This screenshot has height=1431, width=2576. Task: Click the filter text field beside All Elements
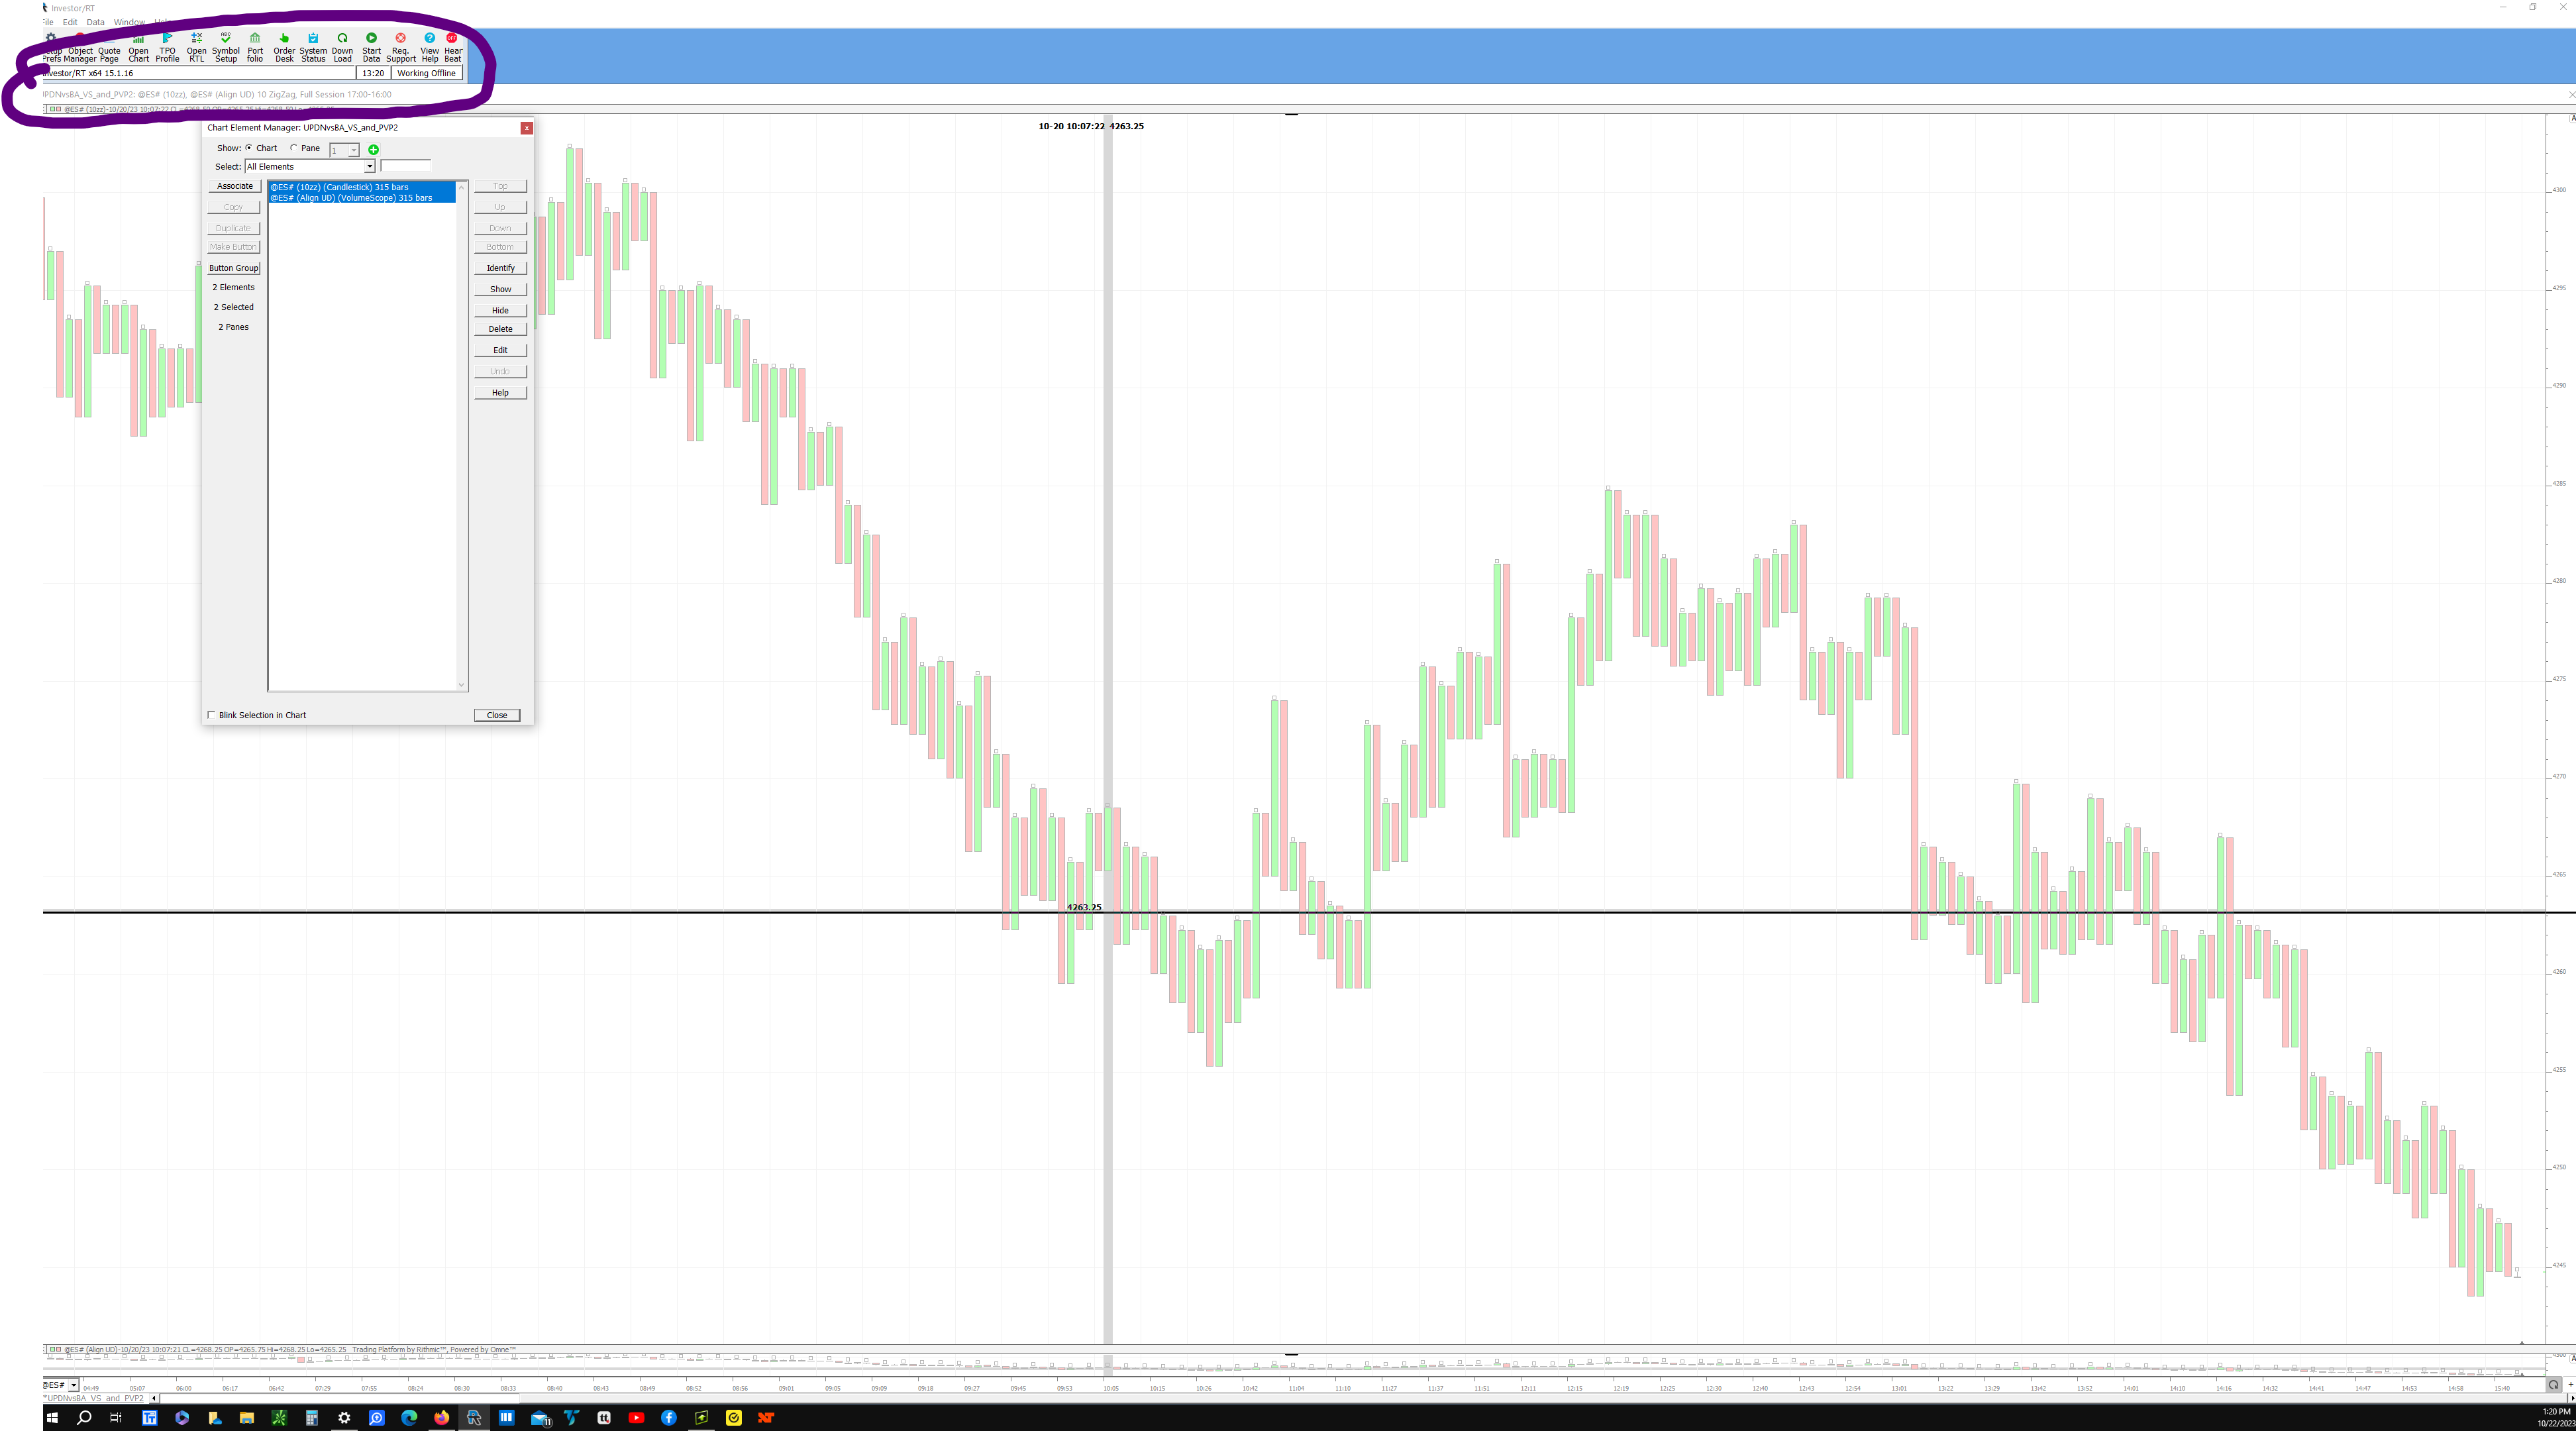point(405,166)
